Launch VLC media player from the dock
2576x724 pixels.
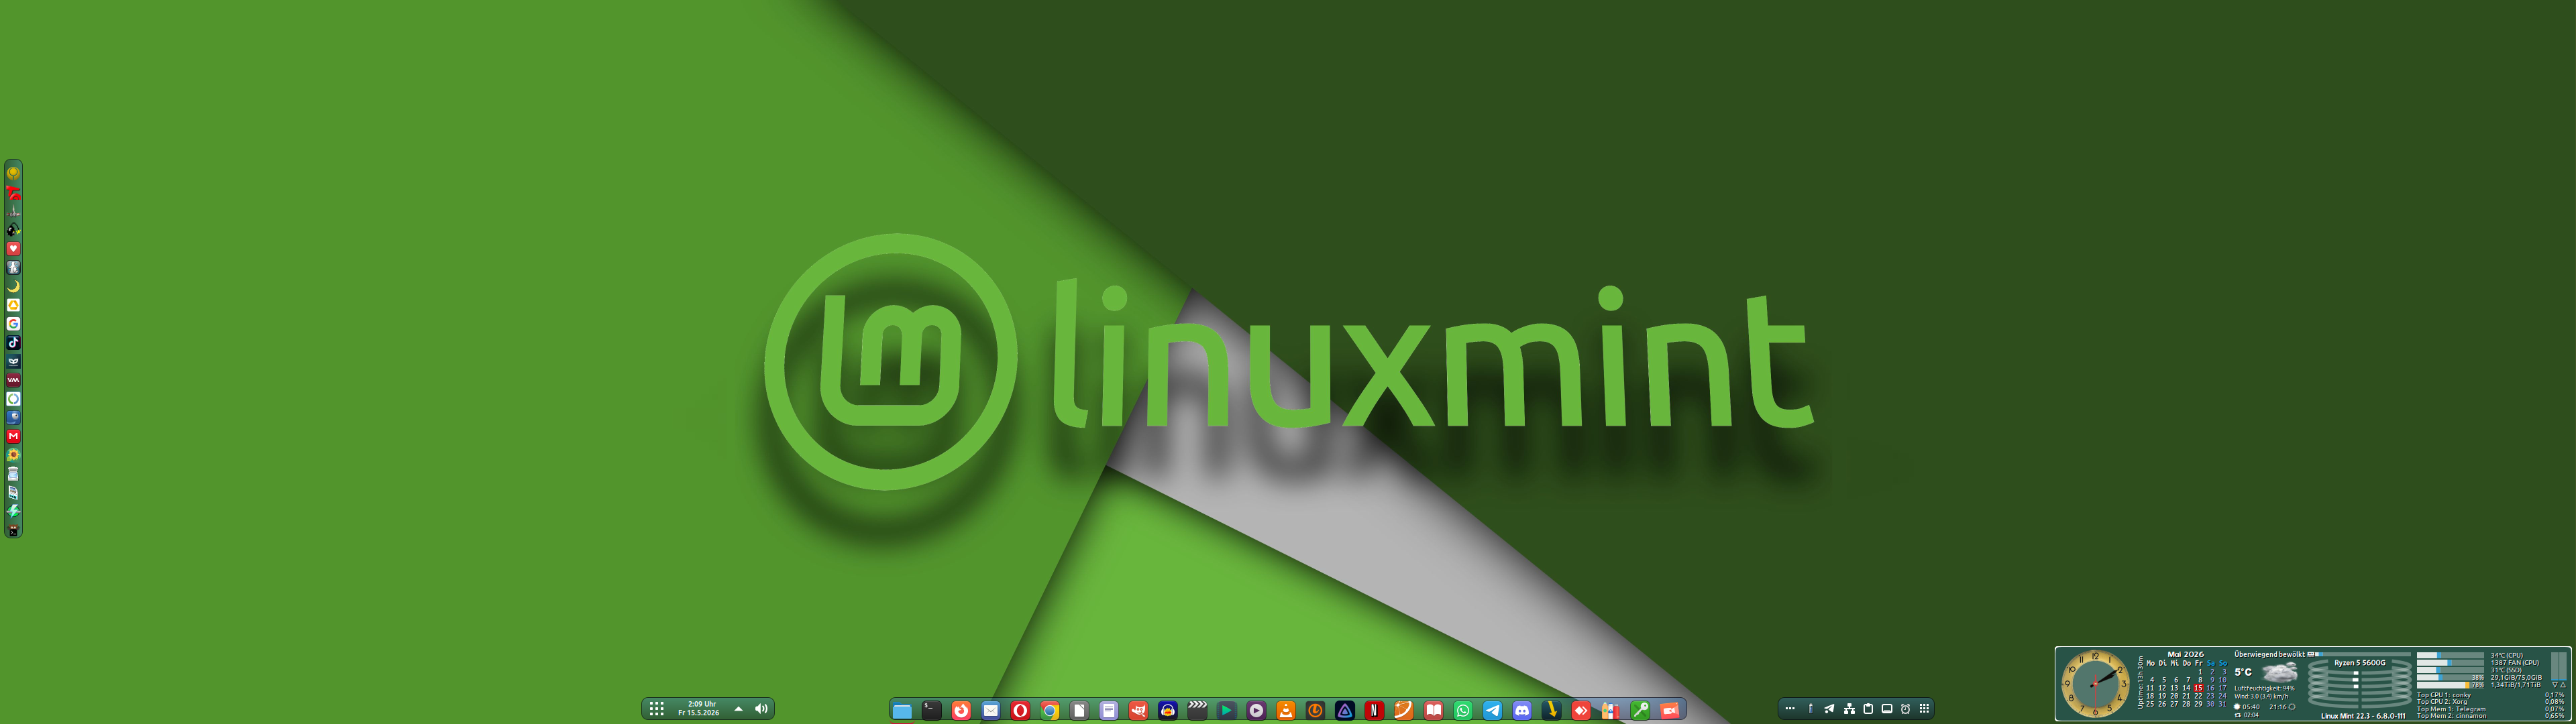pyautogui.click(x=1286, y=710)
